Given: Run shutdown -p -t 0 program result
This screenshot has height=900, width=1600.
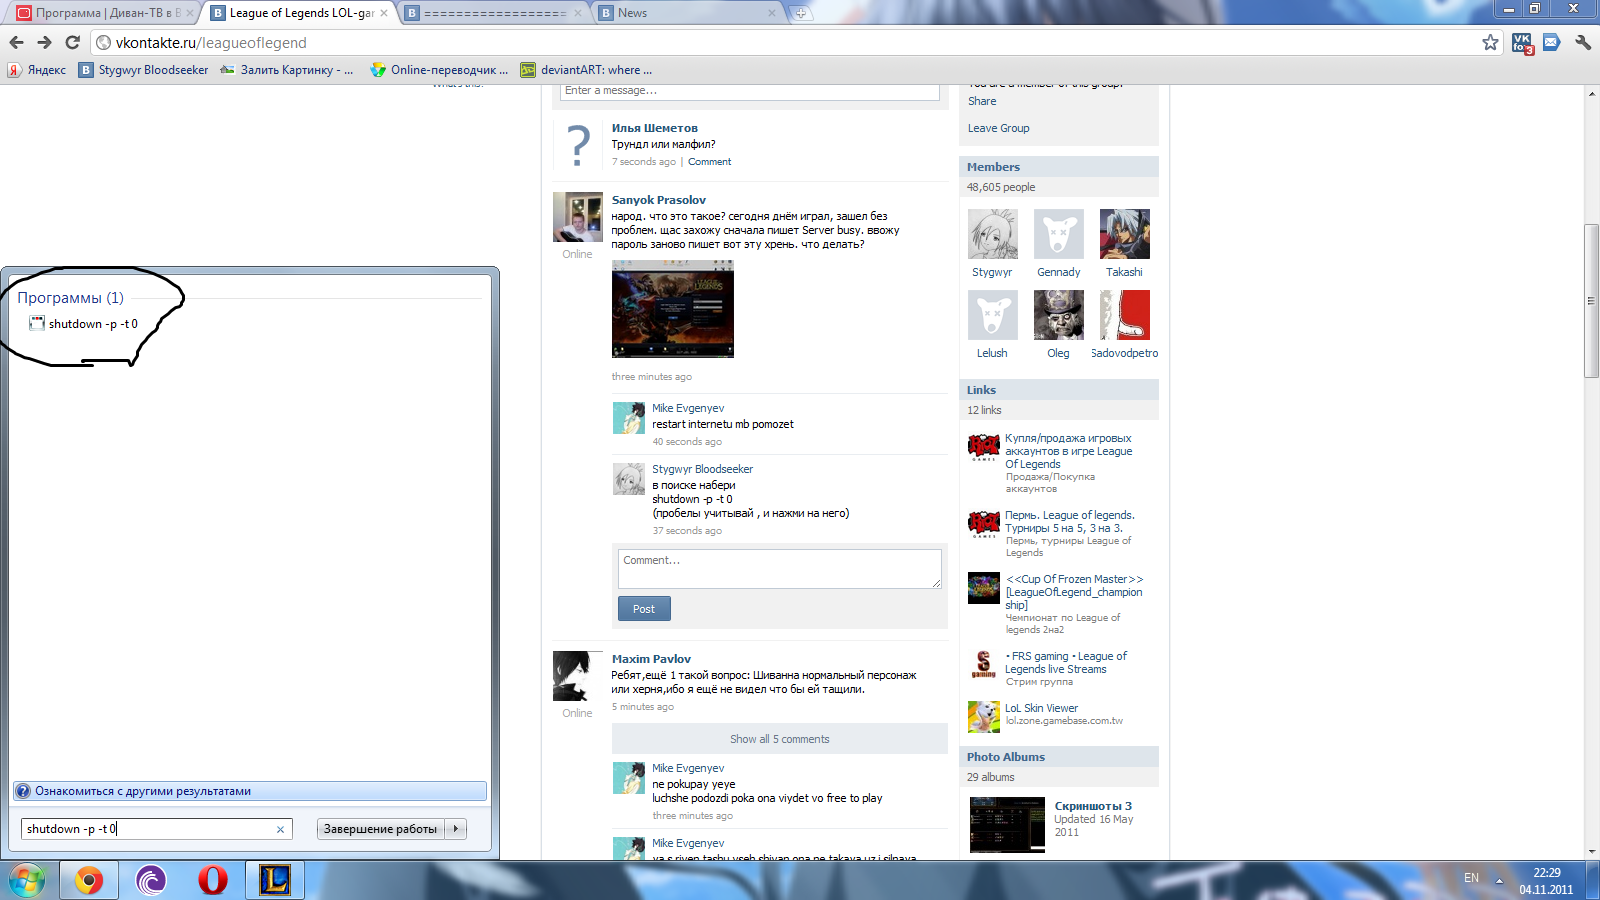Looking at the screenshot, I should pos(84,324).
